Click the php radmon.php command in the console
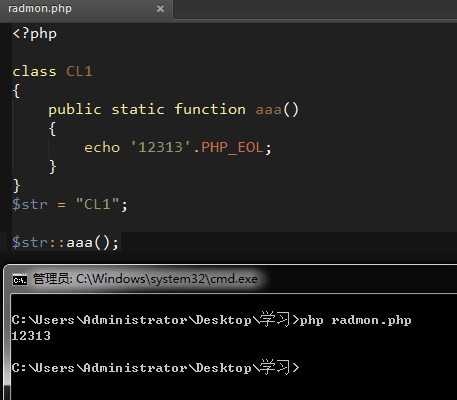The height and width of the screenshot is (400, 457). [355, 320]
